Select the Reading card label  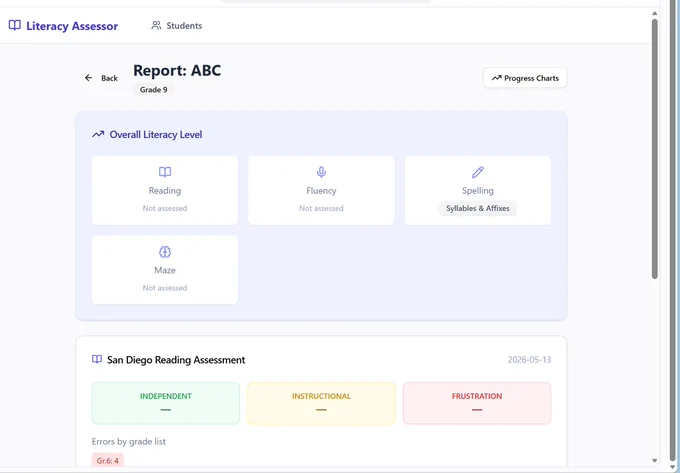click(x=165, y=191)
